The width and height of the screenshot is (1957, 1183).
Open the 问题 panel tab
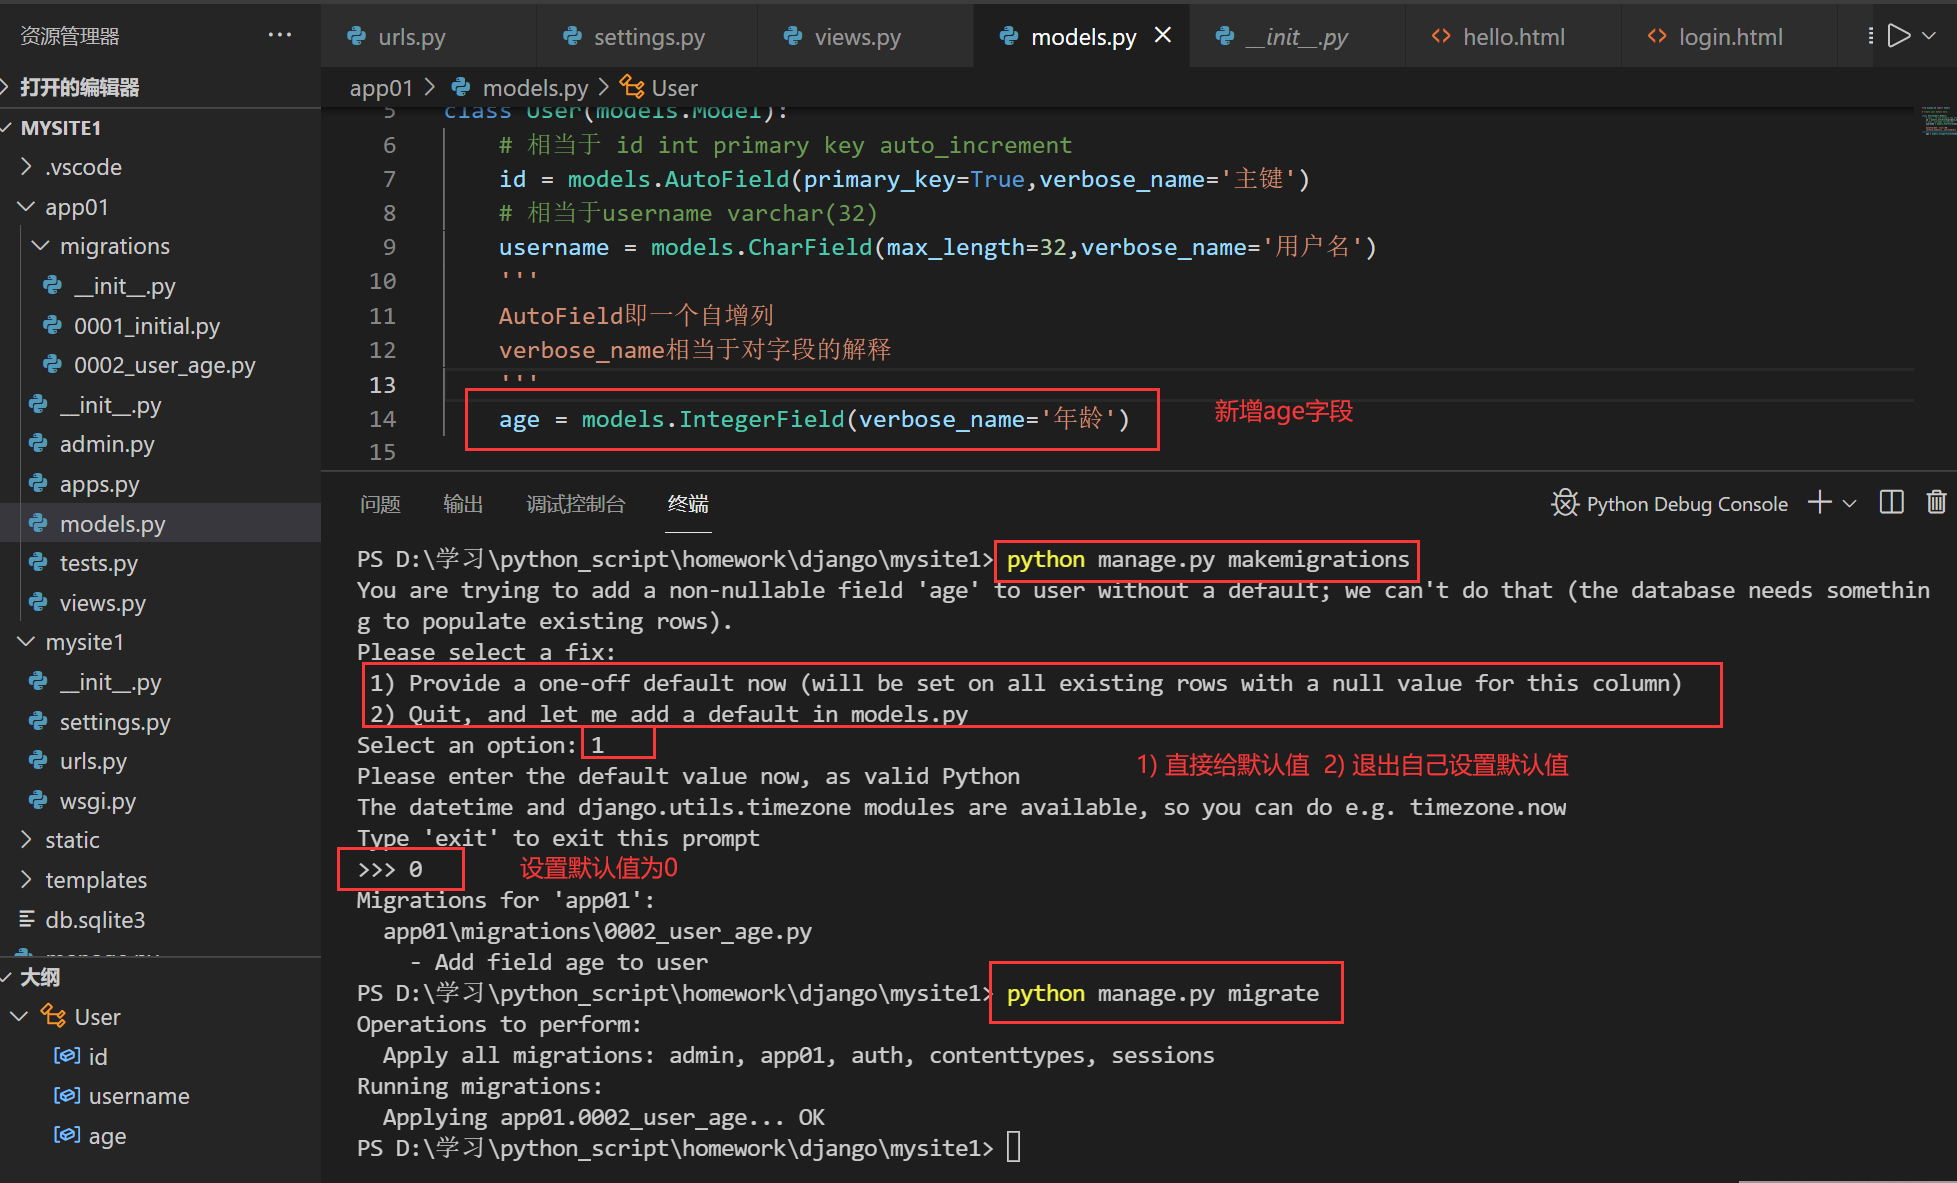pos(380,504)
